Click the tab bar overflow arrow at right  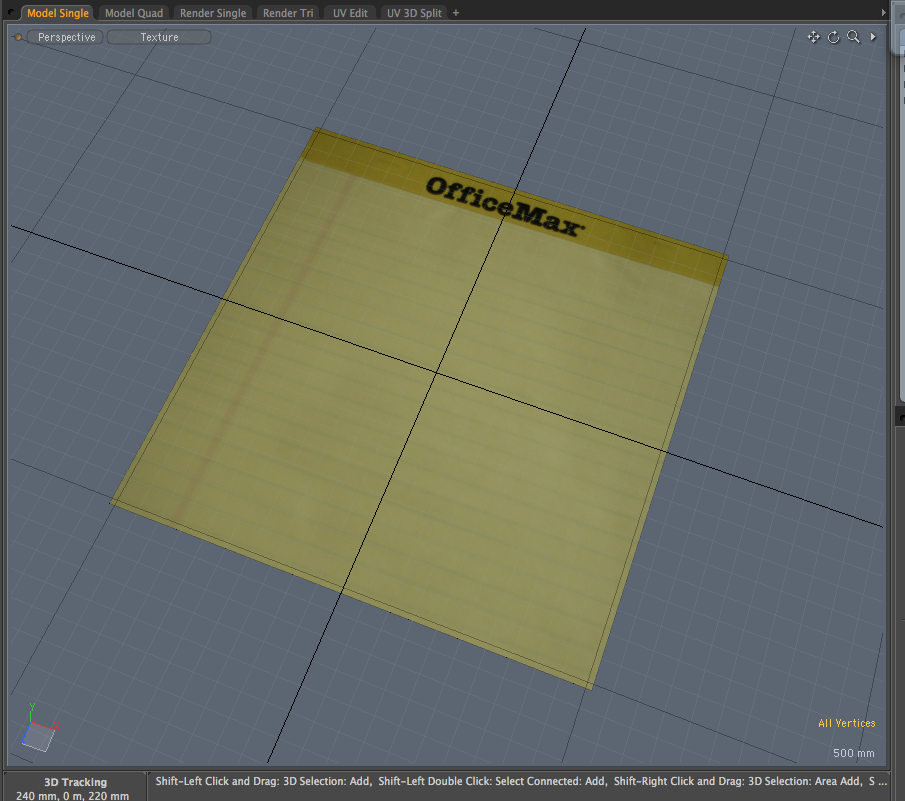(x=883, y=13)
